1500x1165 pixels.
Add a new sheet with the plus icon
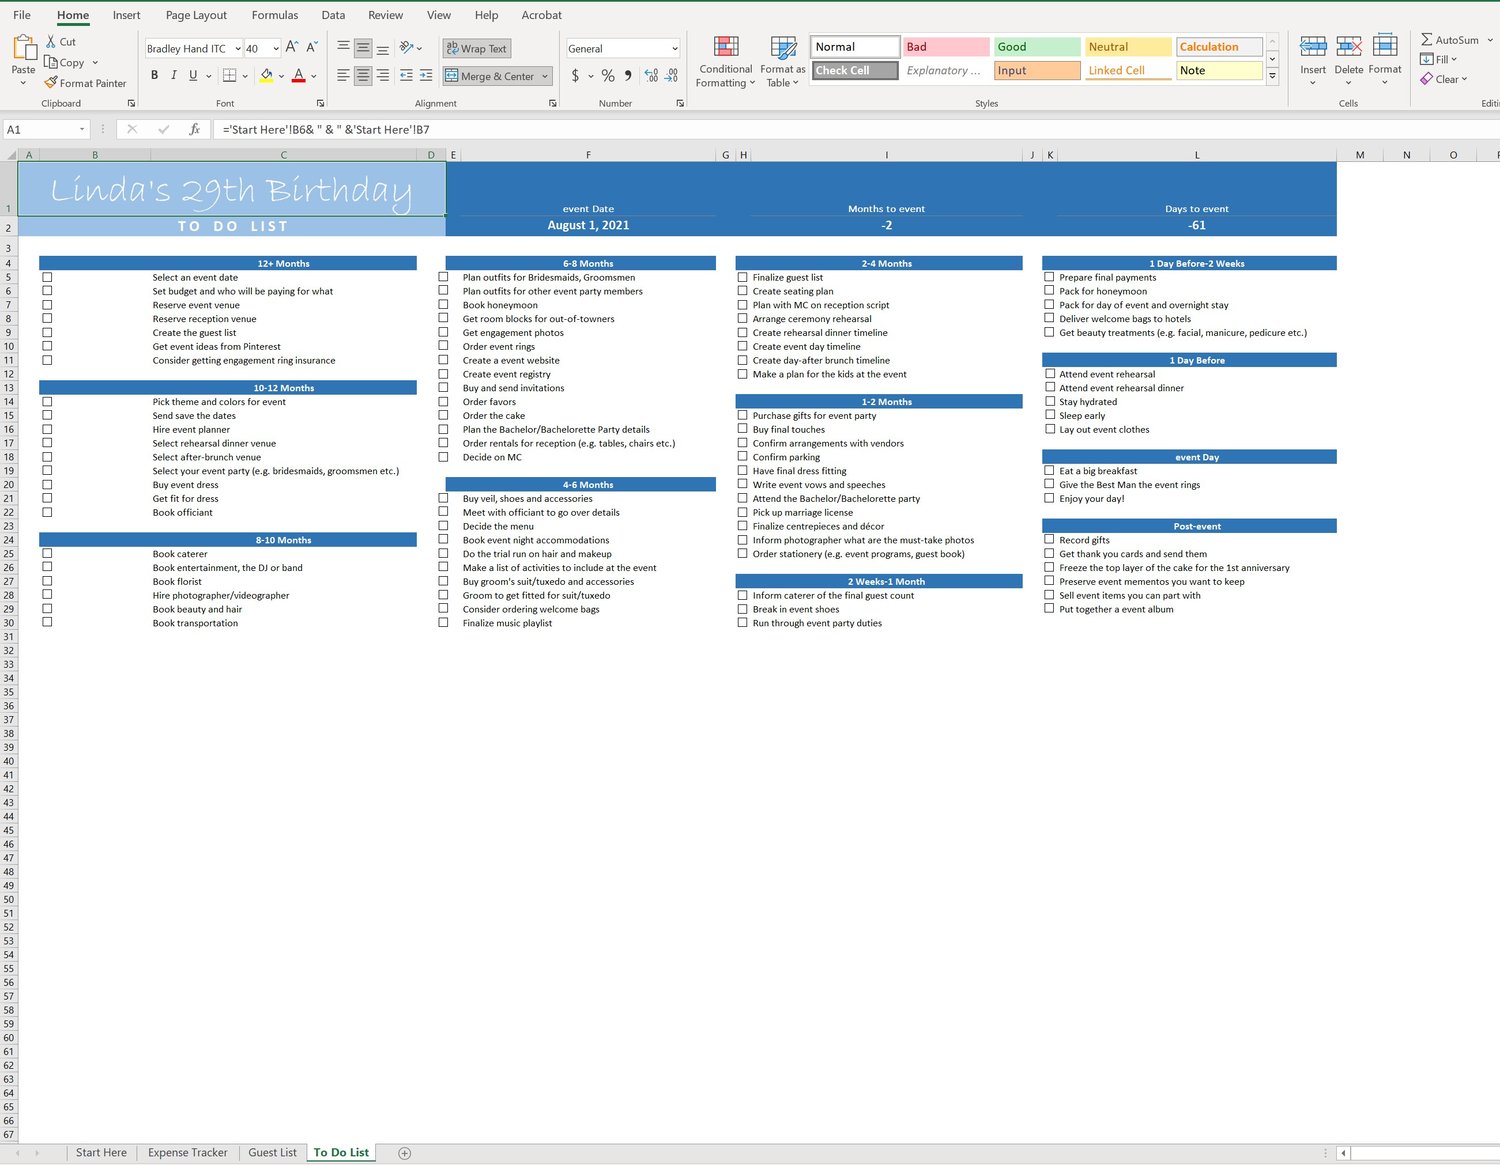pos(405,1153)
